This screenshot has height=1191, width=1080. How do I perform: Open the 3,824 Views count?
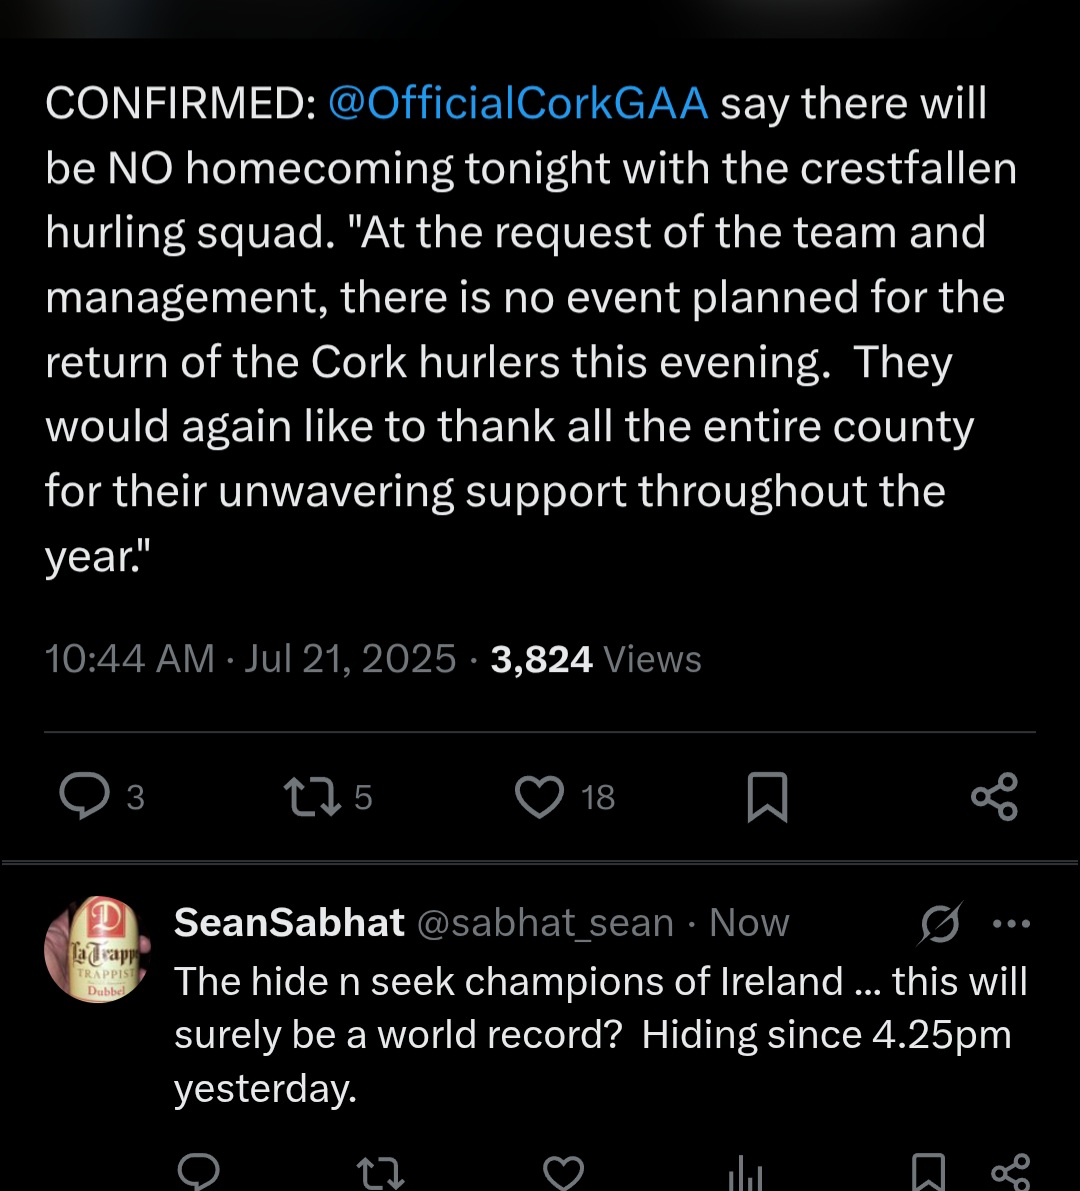click(595, 659)
